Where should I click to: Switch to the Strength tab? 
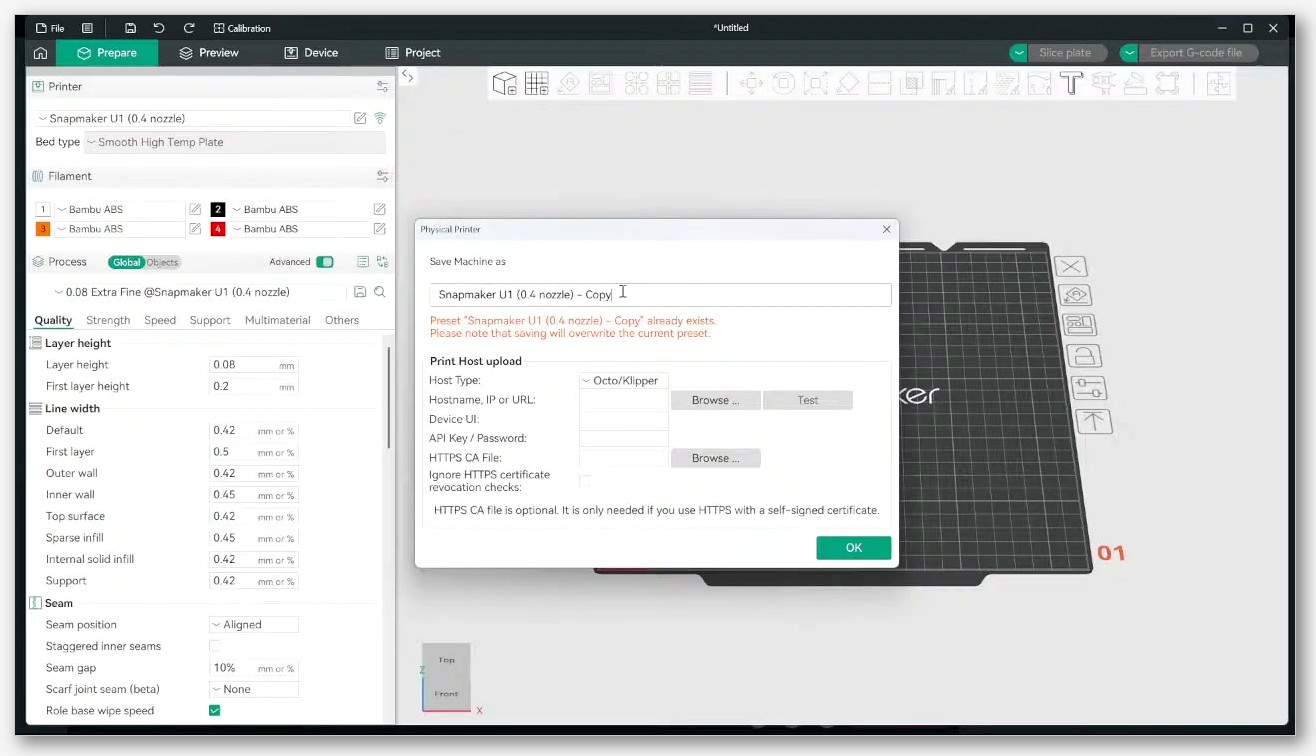tap(108, 320)
